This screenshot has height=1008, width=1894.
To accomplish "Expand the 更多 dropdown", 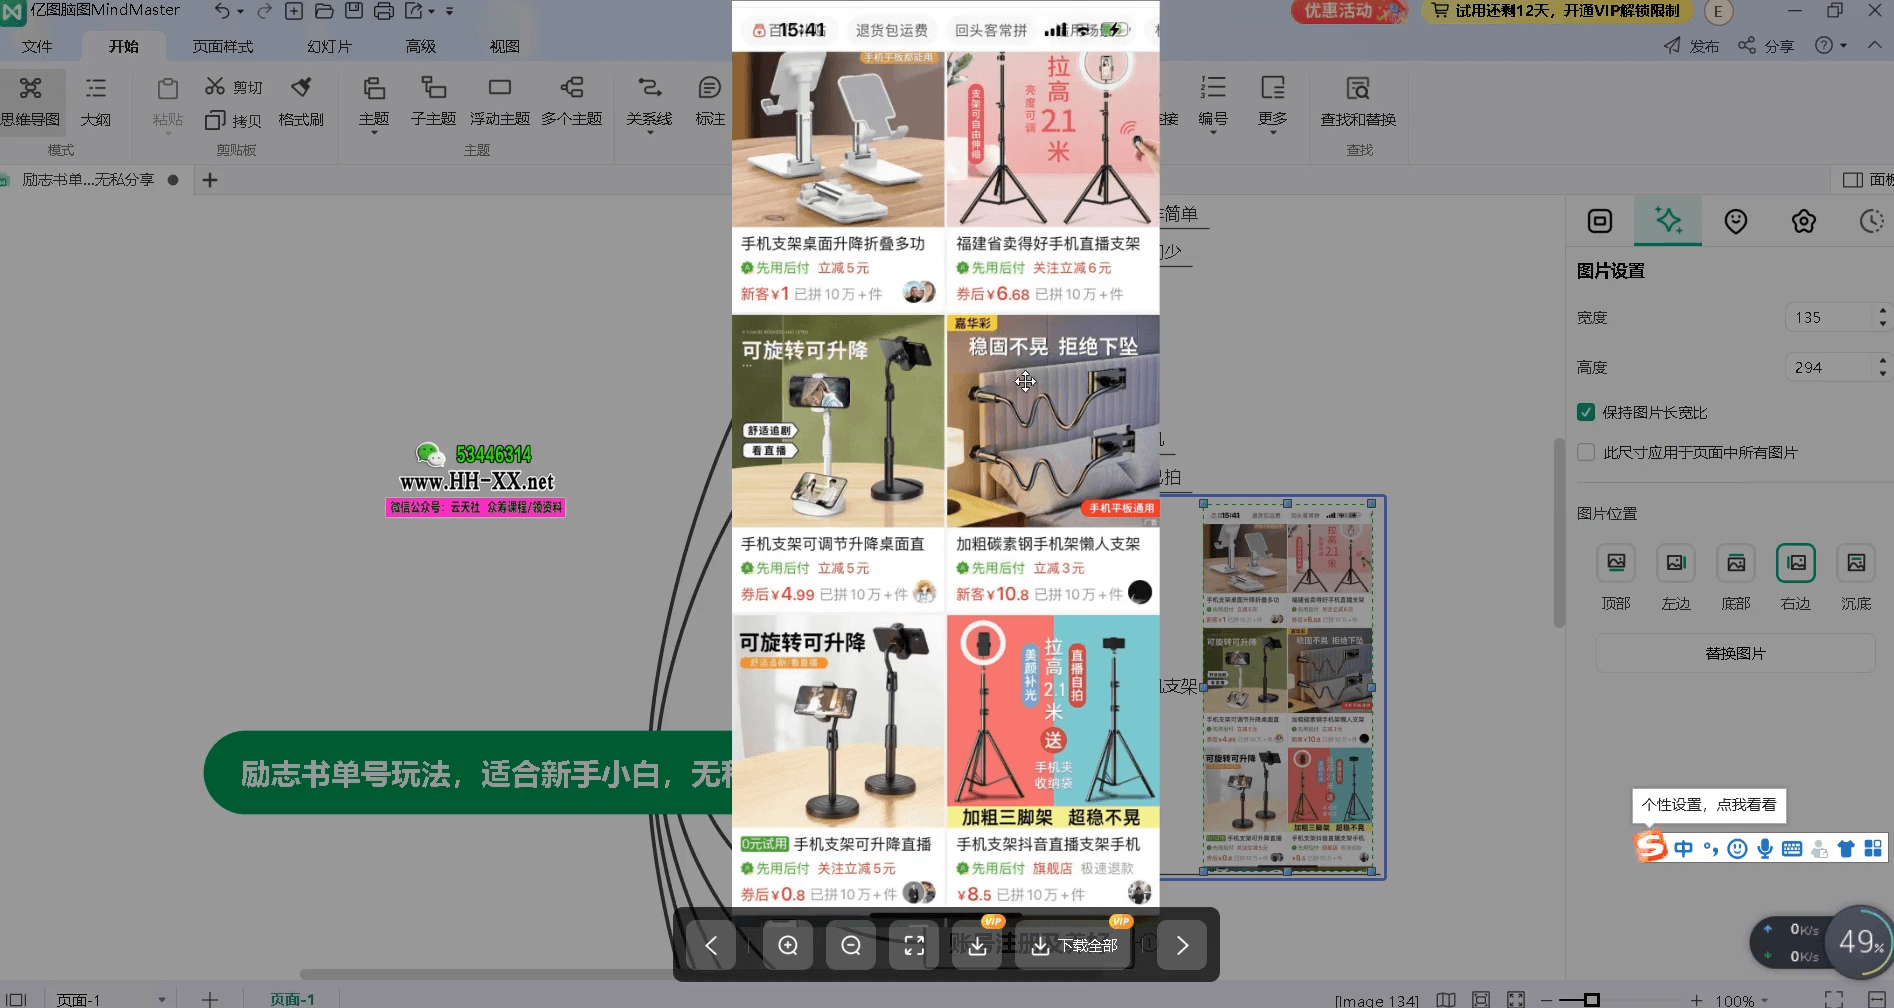I will click(1273, 133).
